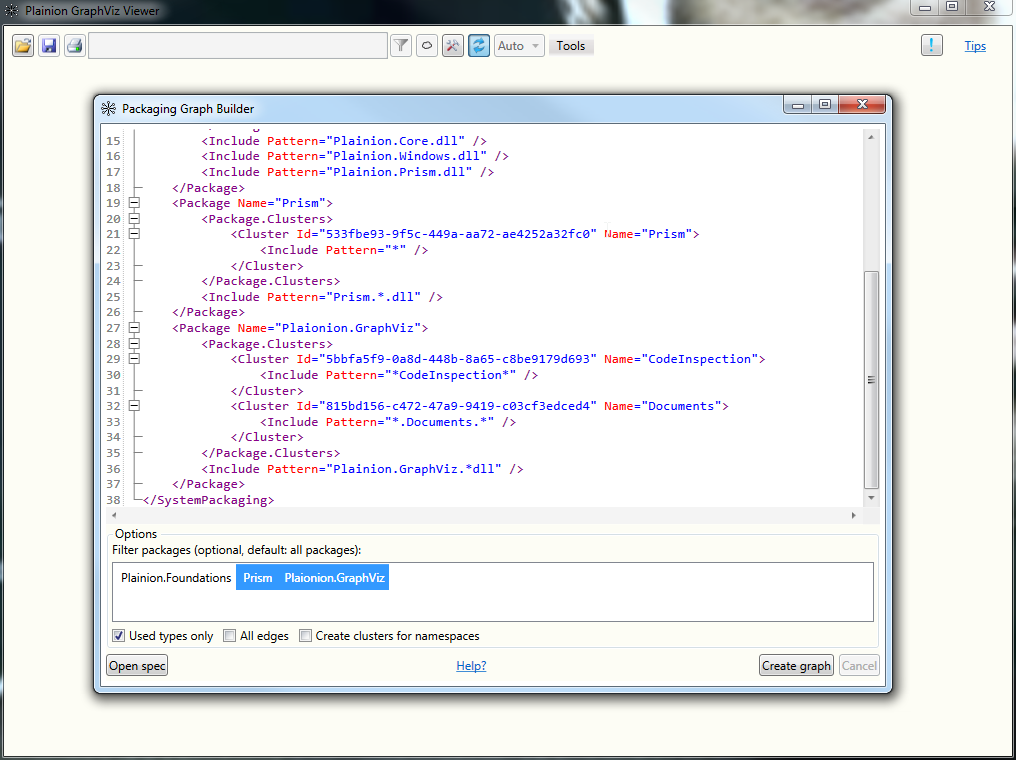Screen dimensions: 1016x760
Task: Deselect Prism in the package filter list
Action: [257, 578]
